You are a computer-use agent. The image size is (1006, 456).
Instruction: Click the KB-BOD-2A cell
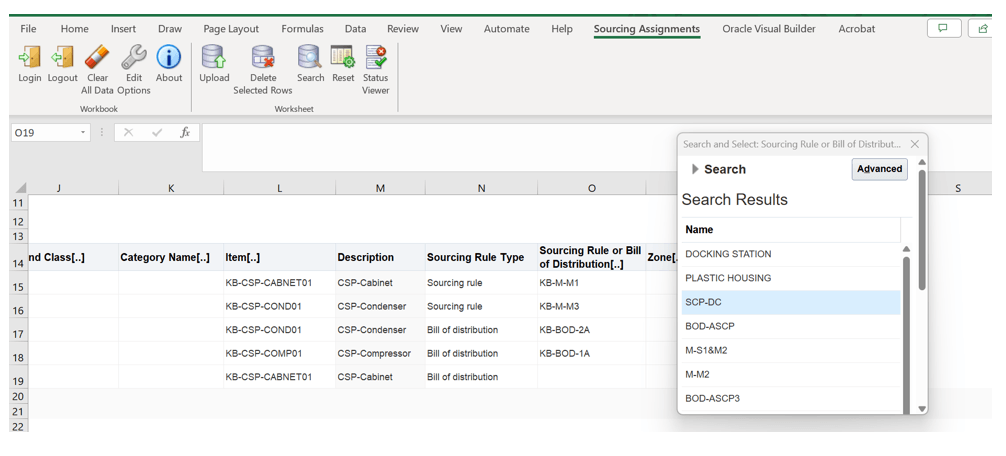[x=592, y=330]
